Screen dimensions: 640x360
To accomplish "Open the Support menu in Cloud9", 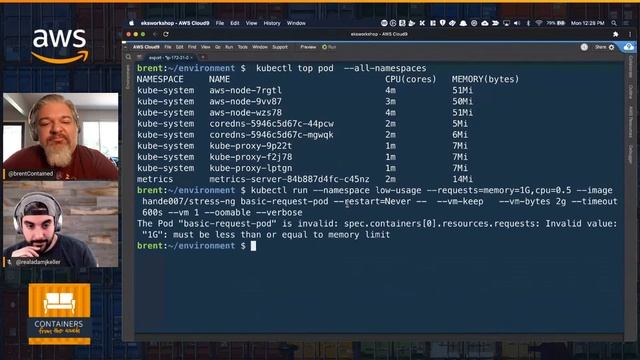I will click(280, 47).
